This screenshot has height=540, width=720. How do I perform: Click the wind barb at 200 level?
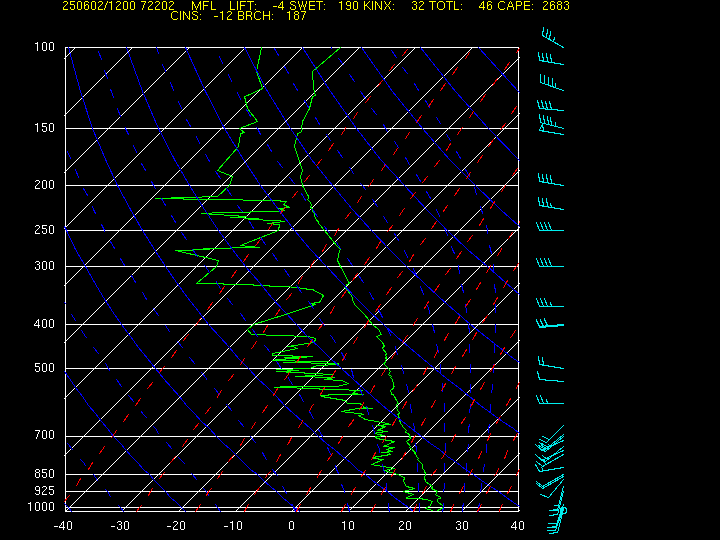point(551,180)
